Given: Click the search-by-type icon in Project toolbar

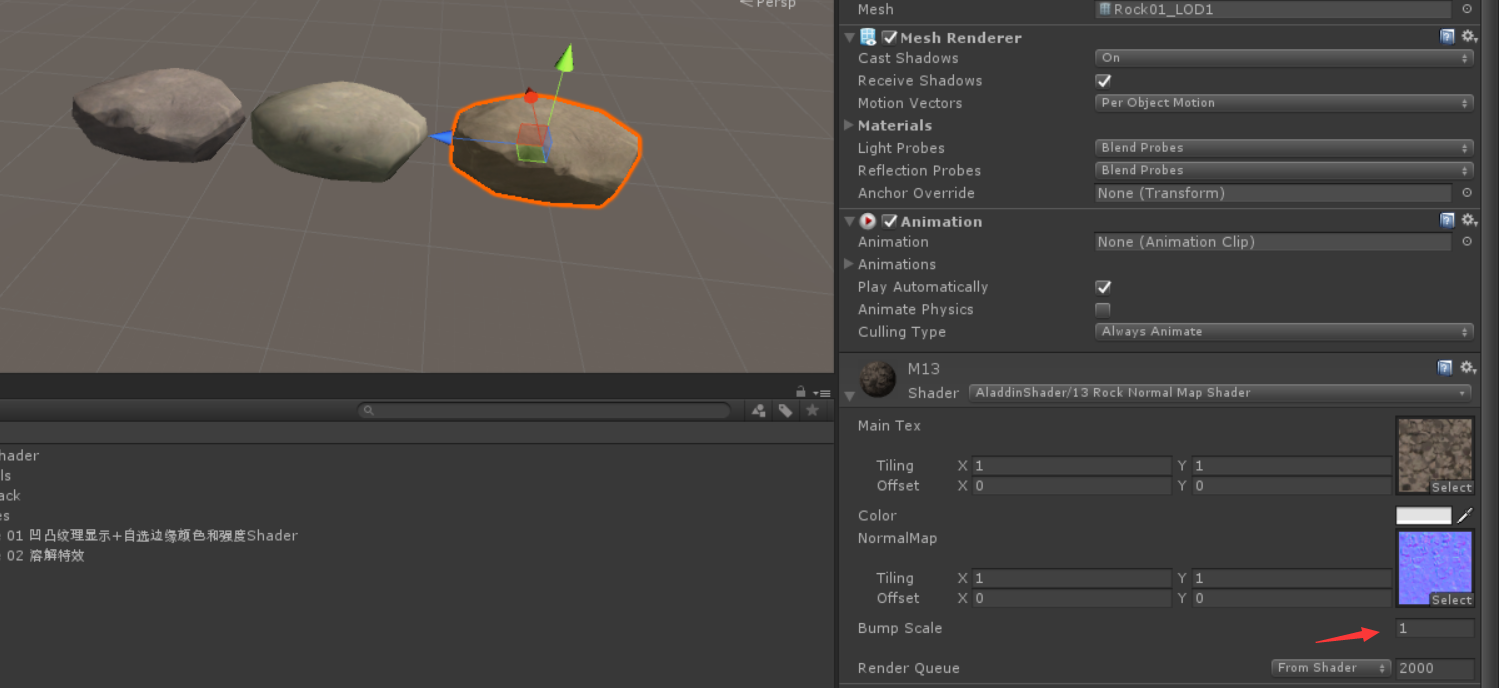Looking at the screenshot, I should tap(758, 409).
